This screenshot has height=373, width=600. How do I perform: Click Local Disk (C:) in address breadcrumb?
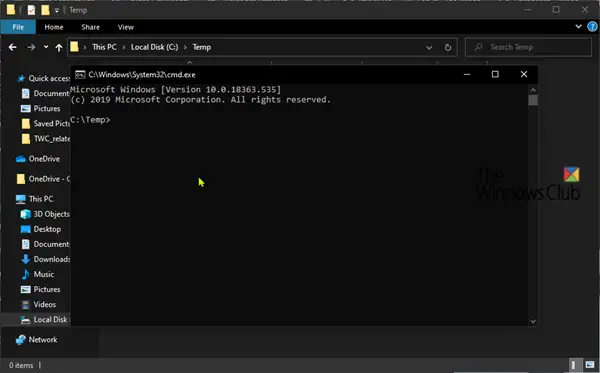click(x=154, y=47)
